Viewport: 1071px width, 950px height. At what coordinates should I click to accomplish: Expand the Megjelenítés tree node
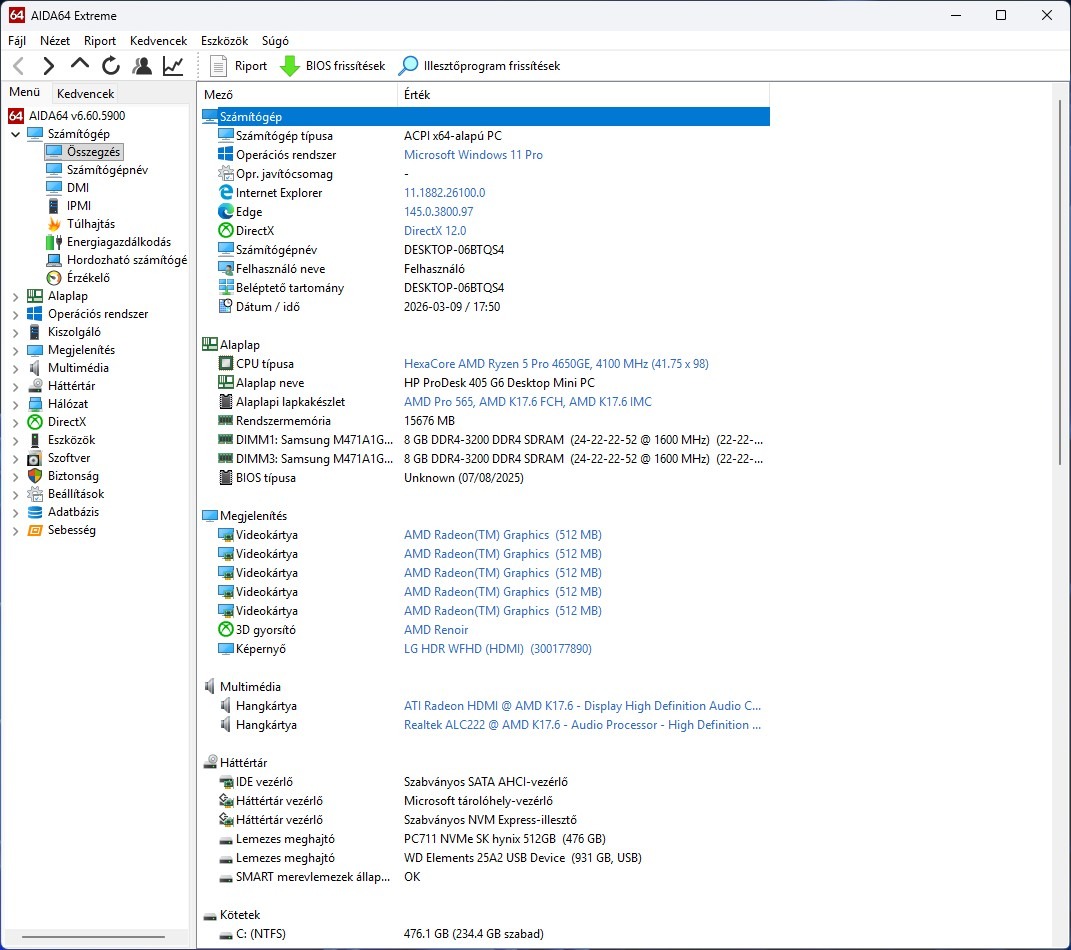pyautogui.click(x=15, y=350)
